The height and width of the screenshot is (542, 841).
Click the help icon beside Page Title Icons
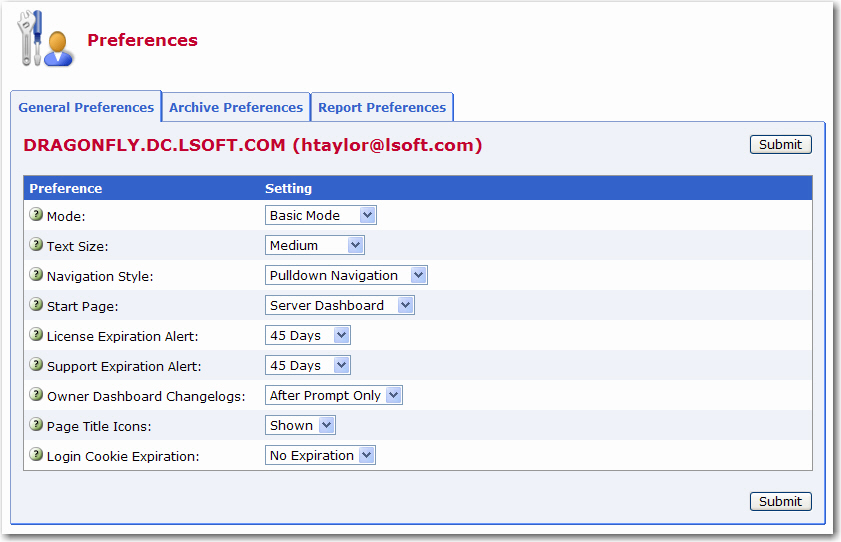point(36,425)
